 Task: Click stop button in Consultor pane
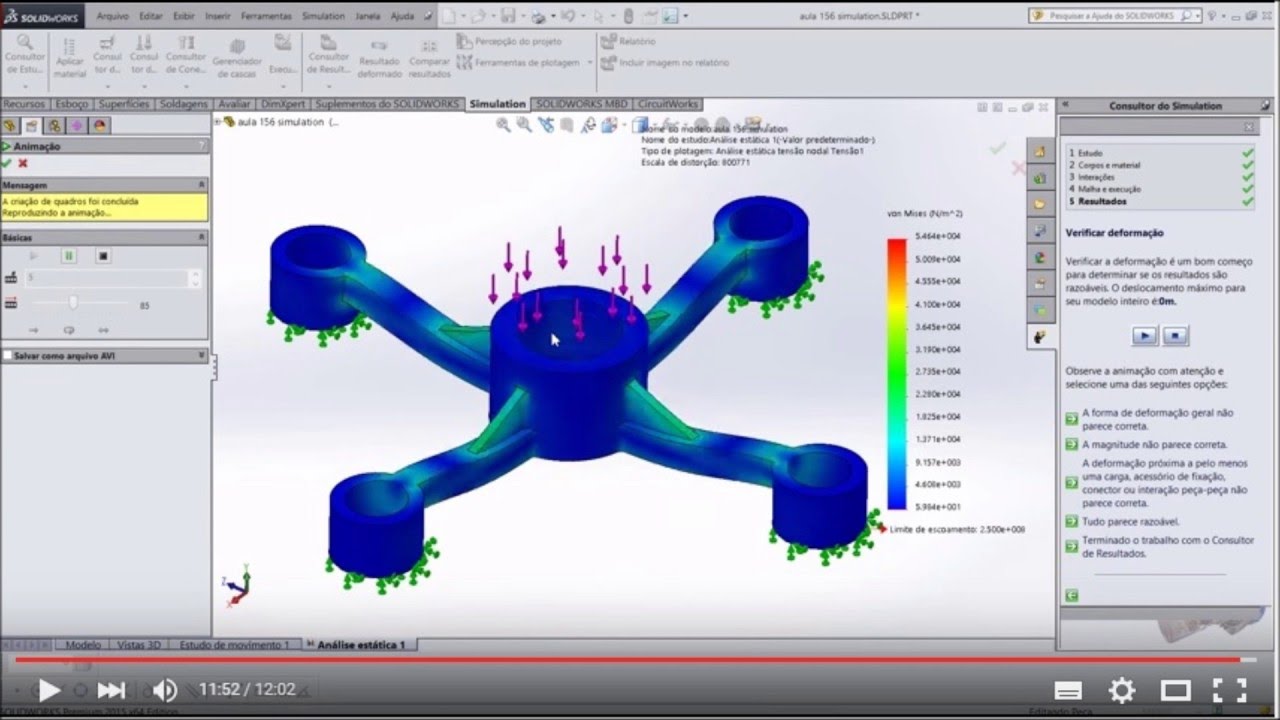click(x=1175, y=336)
